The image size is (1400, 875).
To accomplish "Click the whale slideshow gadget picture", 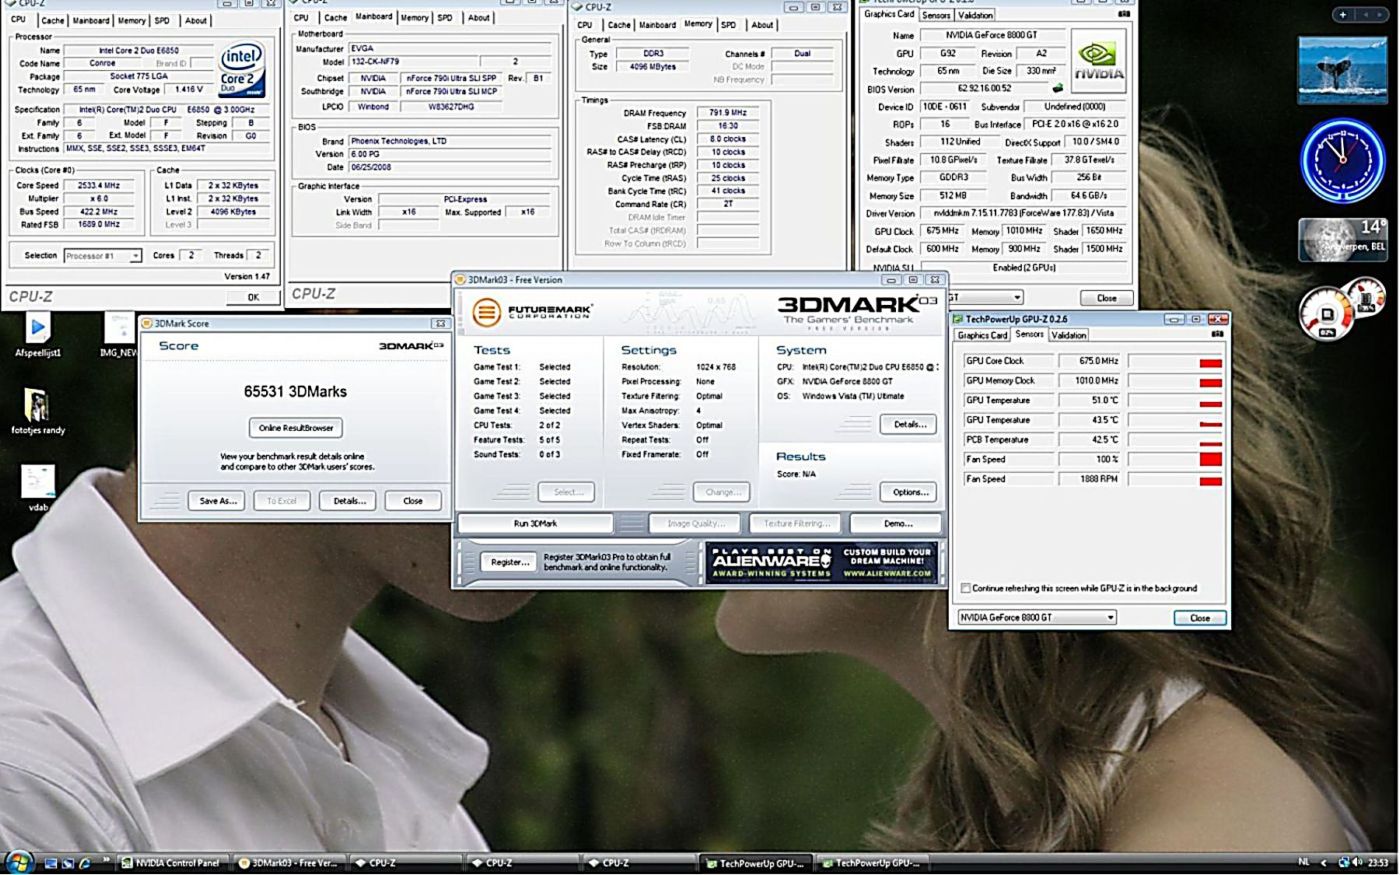I will (1342, 70).
